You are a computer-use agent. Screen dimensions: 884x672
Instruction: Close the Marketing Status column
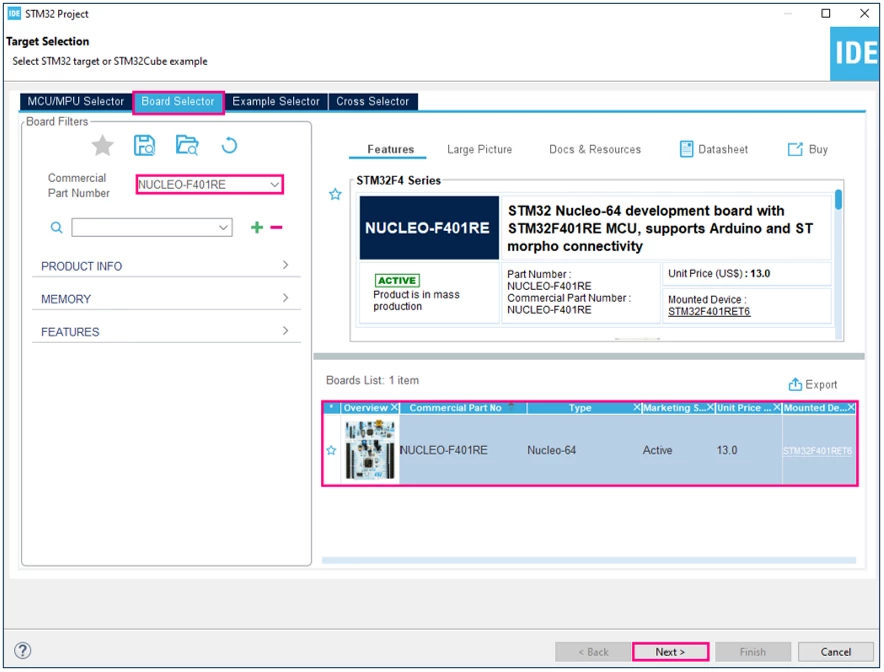click(x=710, y=408)
